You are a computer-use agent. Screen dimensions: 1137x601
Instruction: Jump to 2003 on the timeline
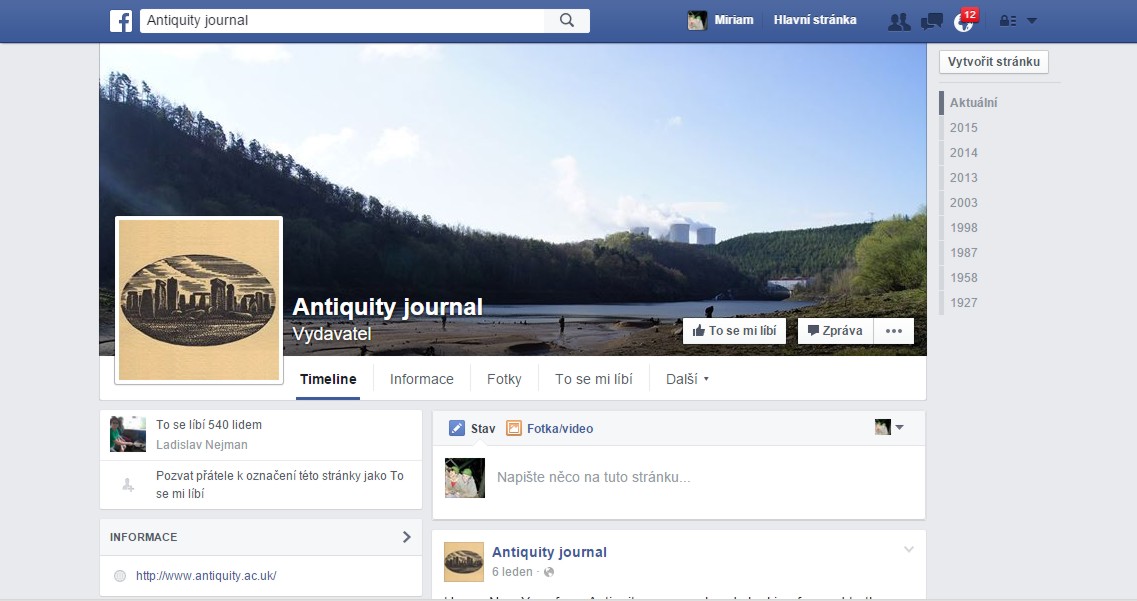[x=964, y=203]
